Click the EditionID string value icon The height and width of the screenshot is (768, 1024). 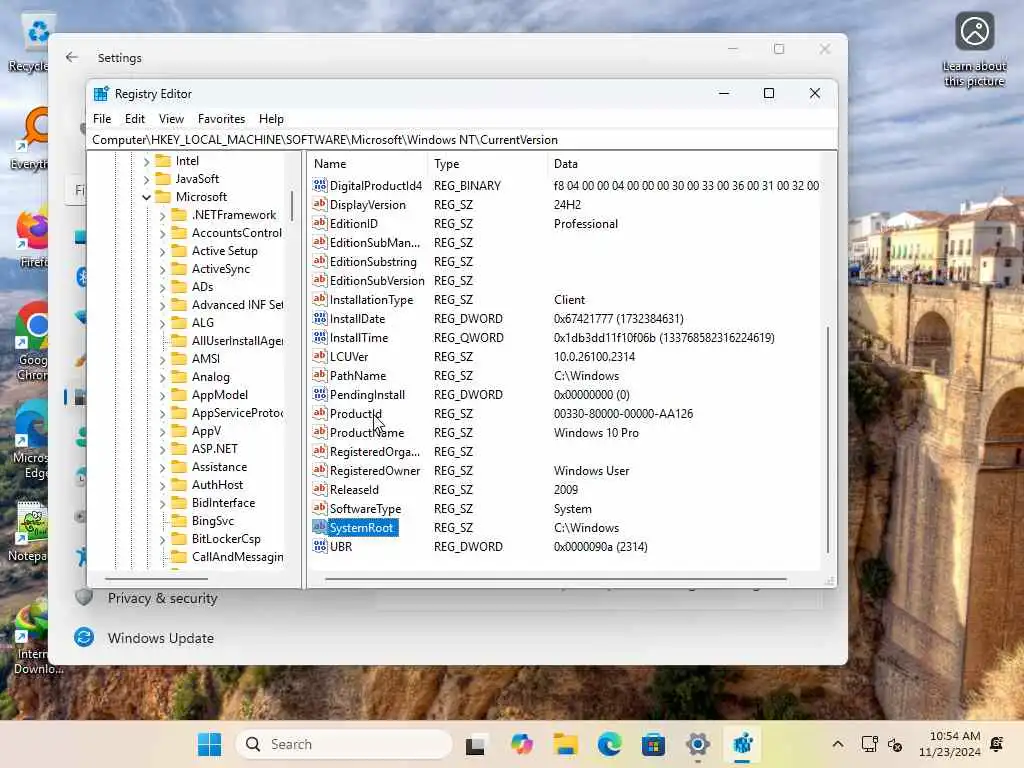319,223
